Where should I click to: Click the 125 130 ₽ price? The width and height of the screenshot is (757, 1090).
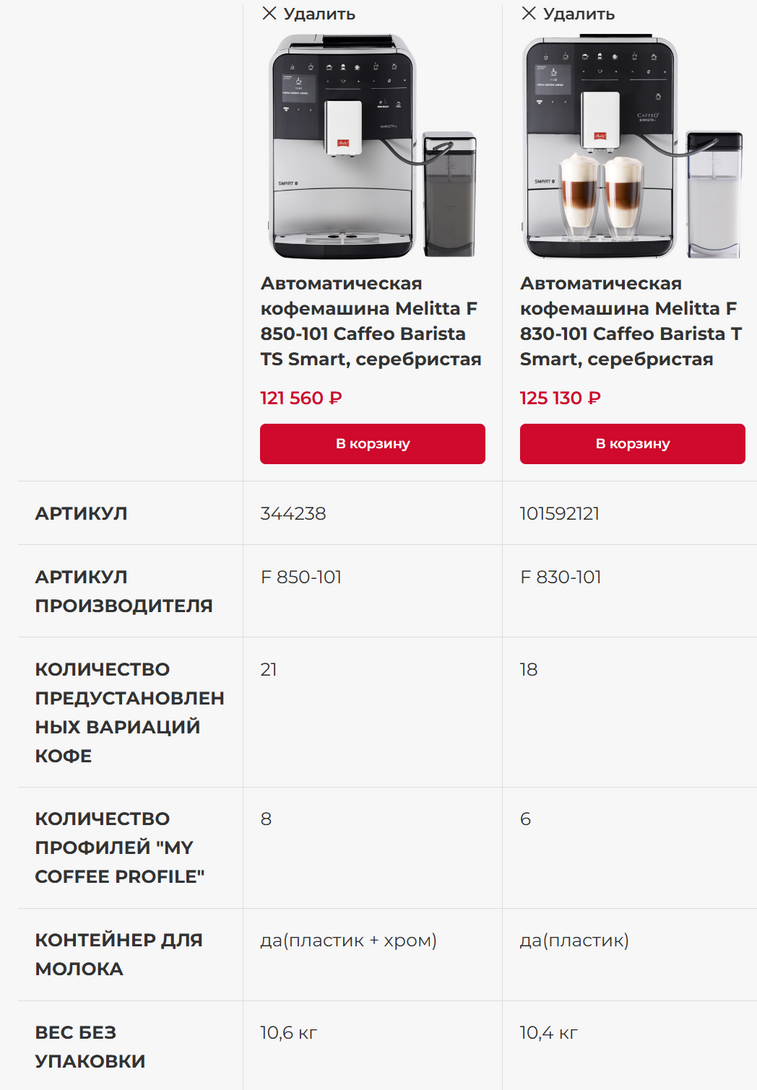[x=560, y=398]
